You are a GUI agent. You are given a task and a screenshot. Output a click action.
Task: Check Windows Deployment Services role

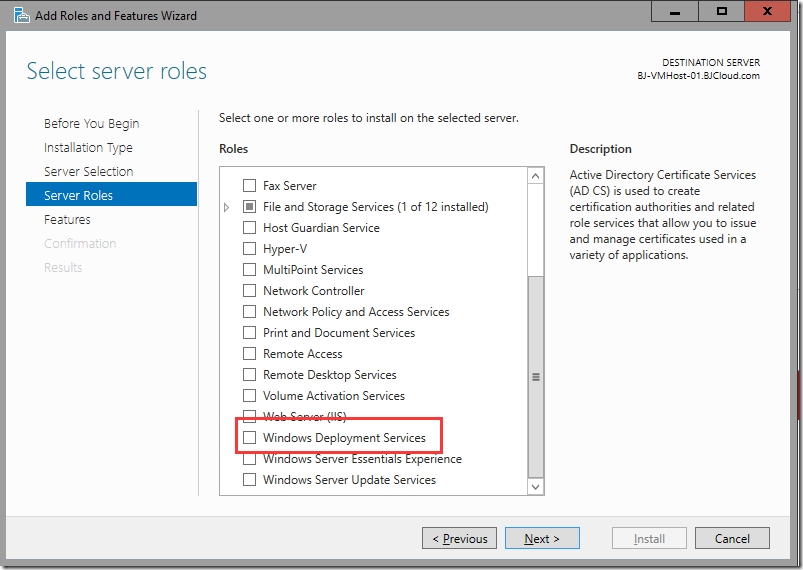tap(249, 437)
